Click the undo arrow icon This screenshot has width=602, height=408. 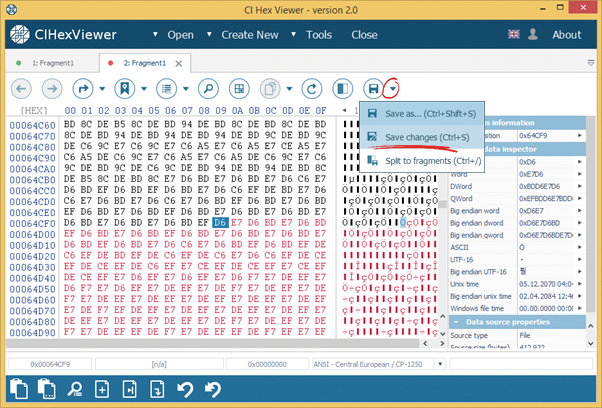(185, 389)
